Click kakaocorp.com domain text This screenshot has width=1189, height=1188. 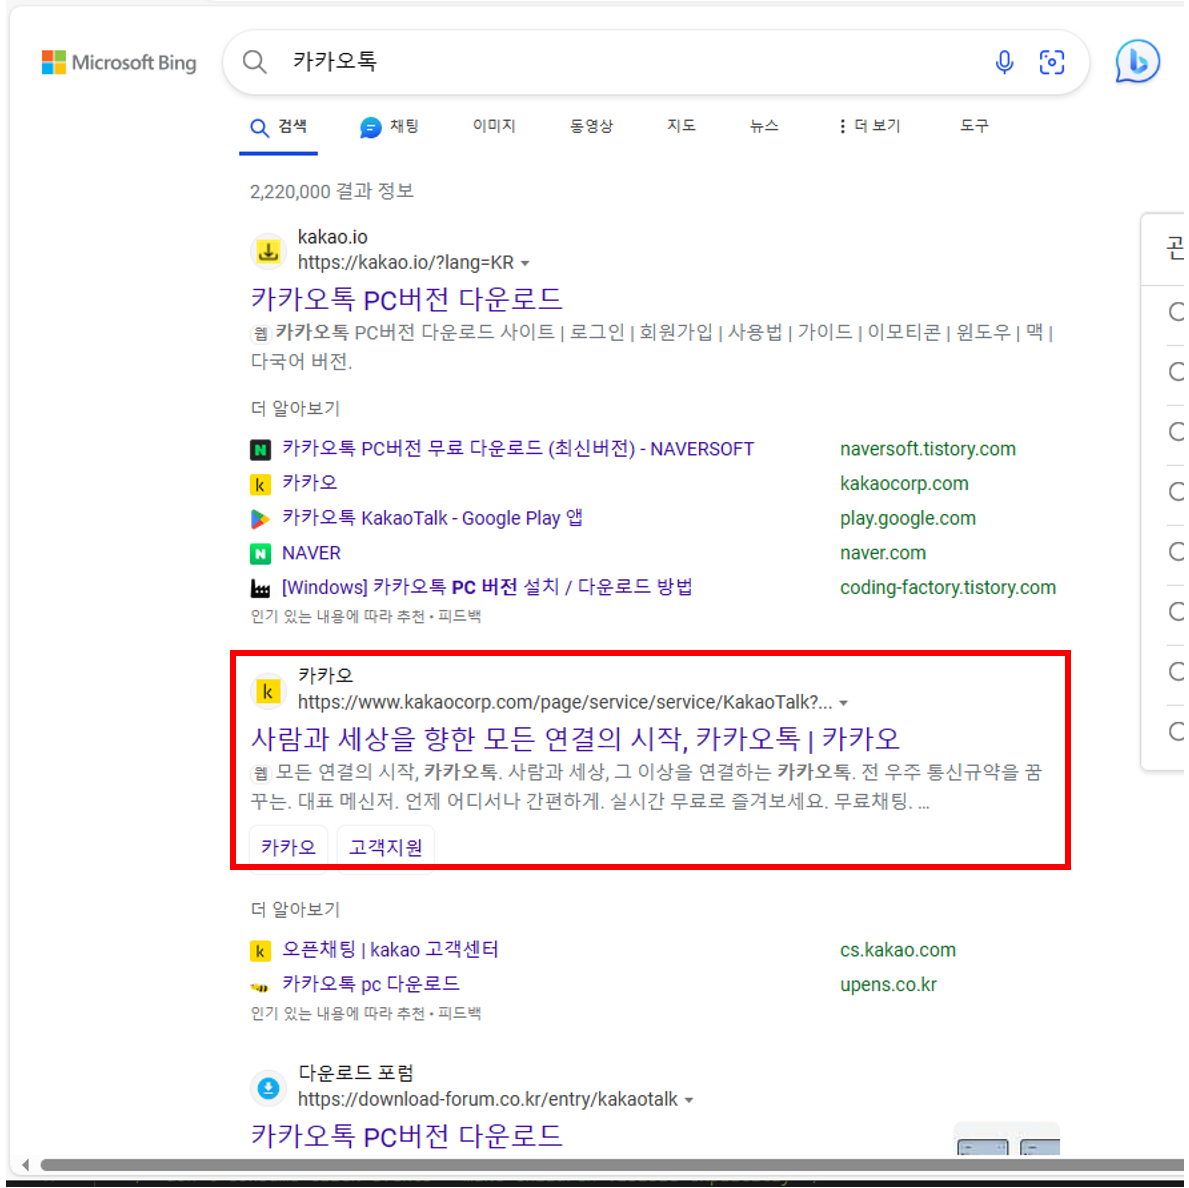[904, 484]
